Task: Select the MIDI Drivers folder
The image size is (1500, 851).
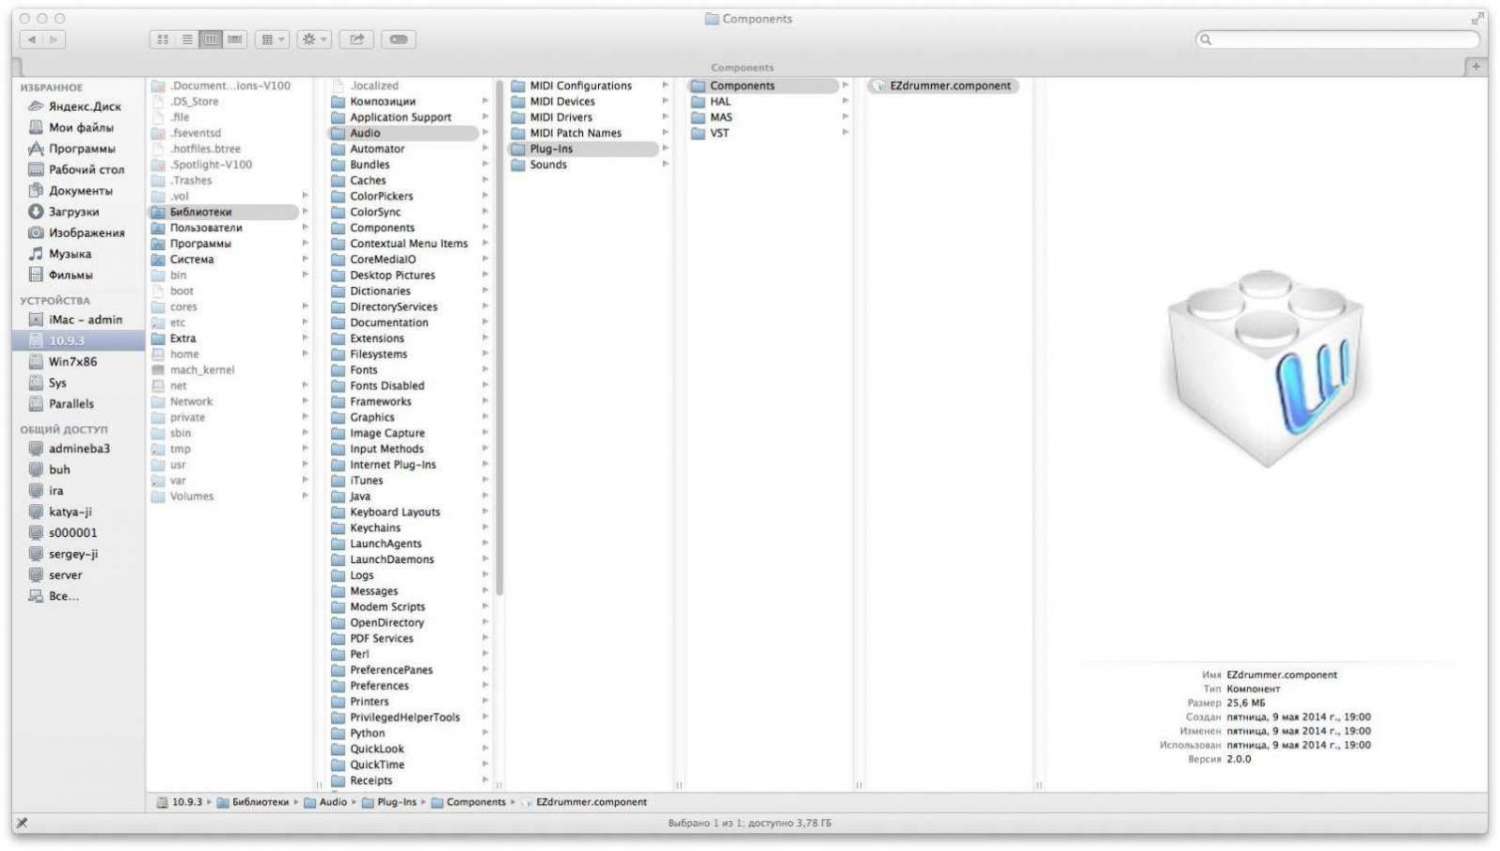Action: tap(560, 117)
